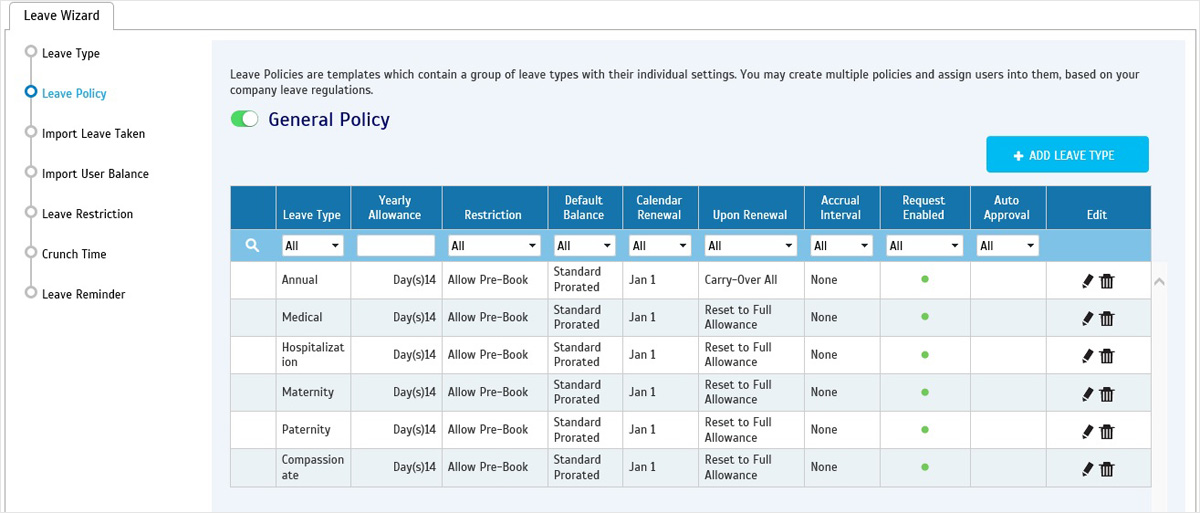Sort by the Calendar Renewal column header
1200x513 pixels.
659,207
